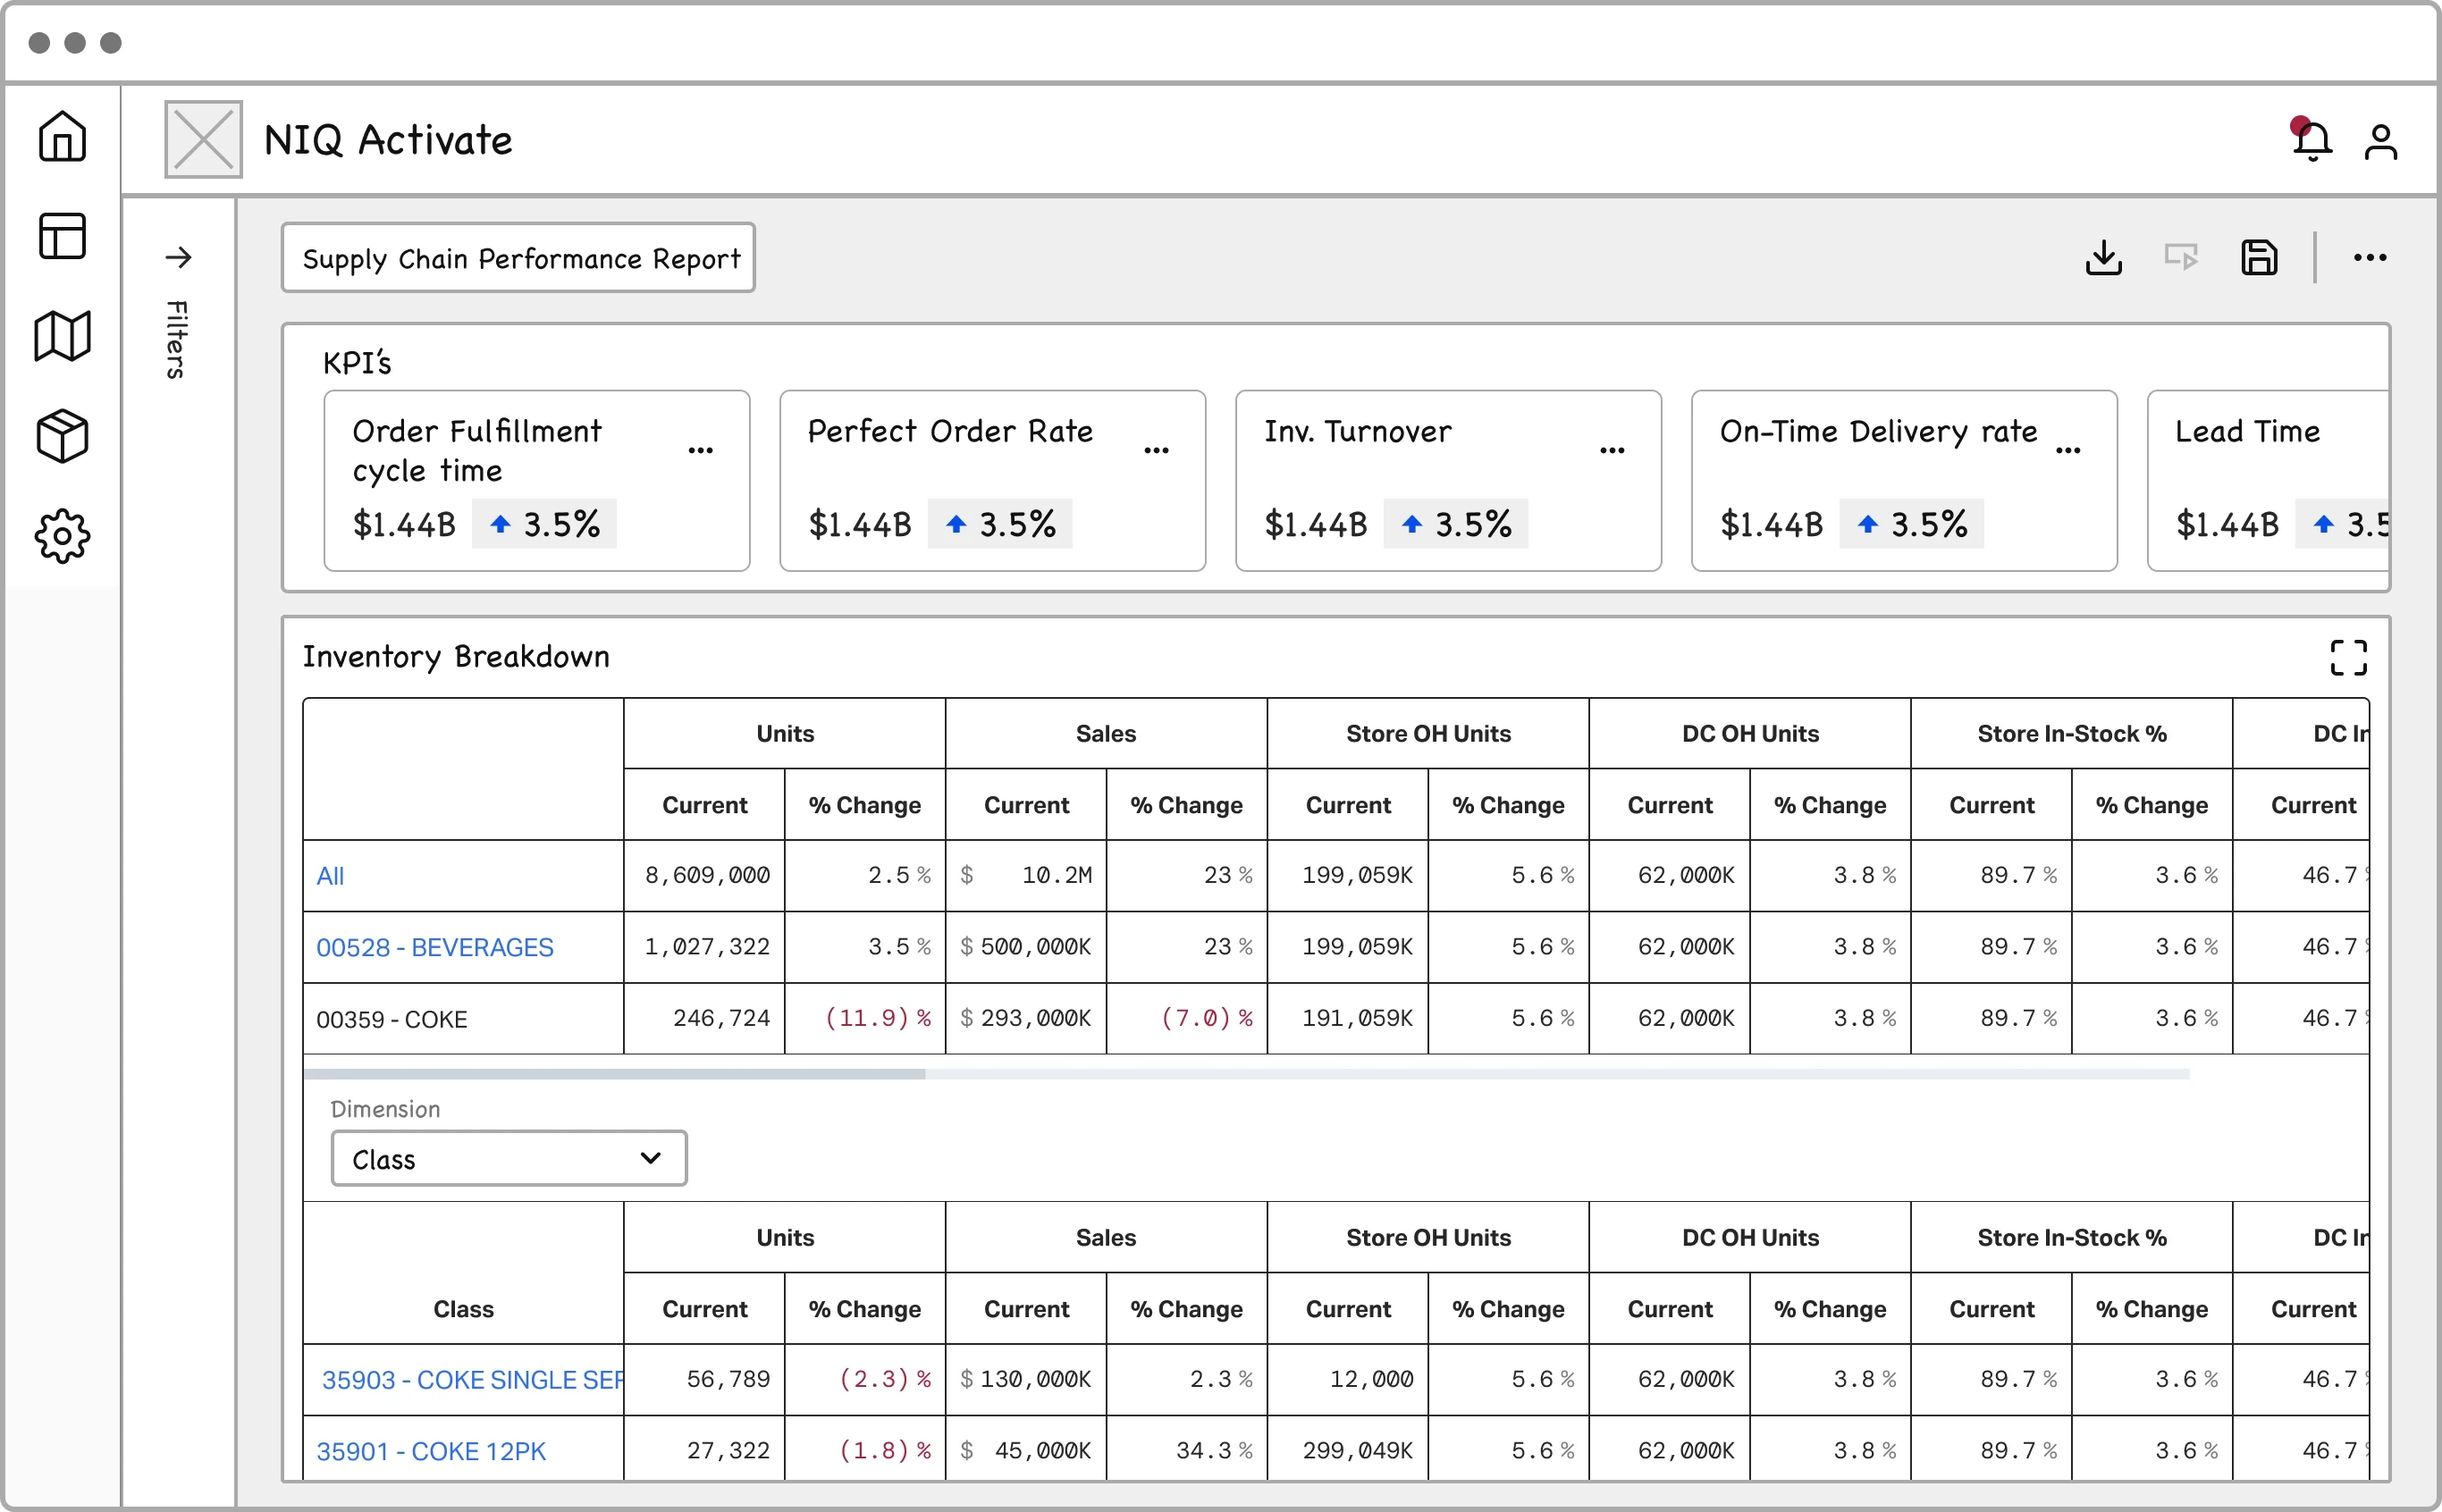The width and height of the screenshot is (2442, 1512).
Task: Expand the Filters panel arrow
Action: [178, 257]
